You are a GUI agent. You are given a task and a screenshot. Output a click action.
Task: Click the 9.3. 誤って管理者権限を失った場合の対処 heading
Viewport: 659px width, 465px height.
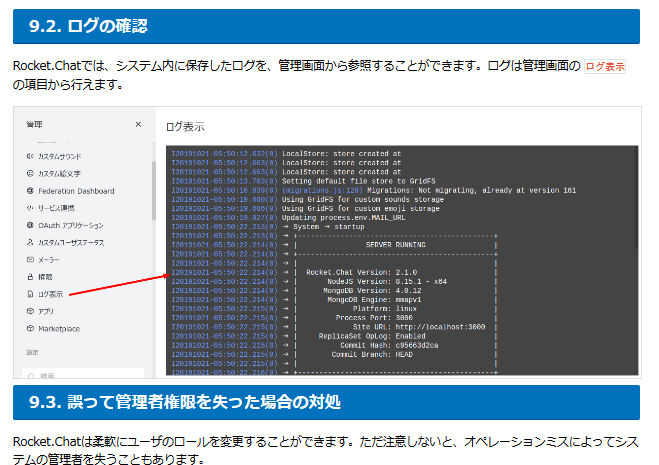(x=185, y=402)
